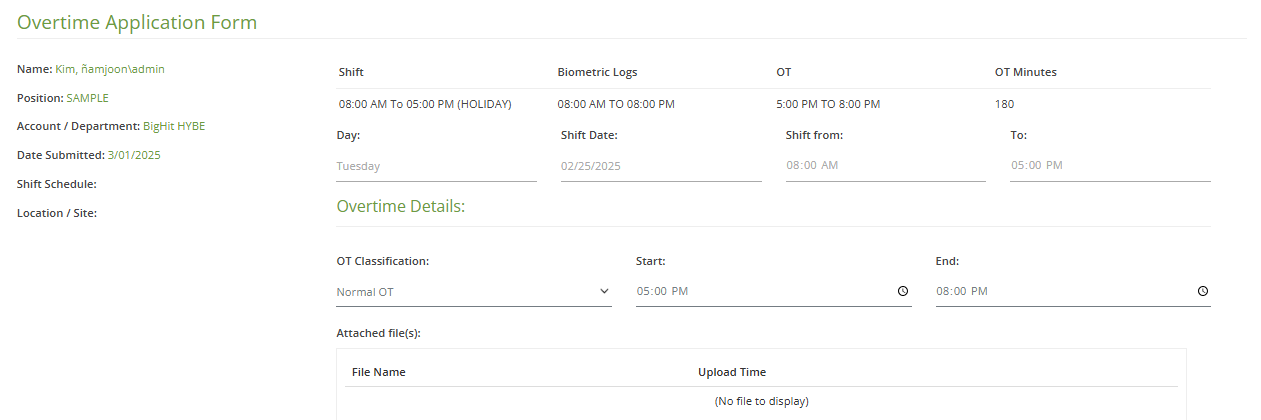
Task: Click the File Name column header
Action: click(x=378, y=372)
